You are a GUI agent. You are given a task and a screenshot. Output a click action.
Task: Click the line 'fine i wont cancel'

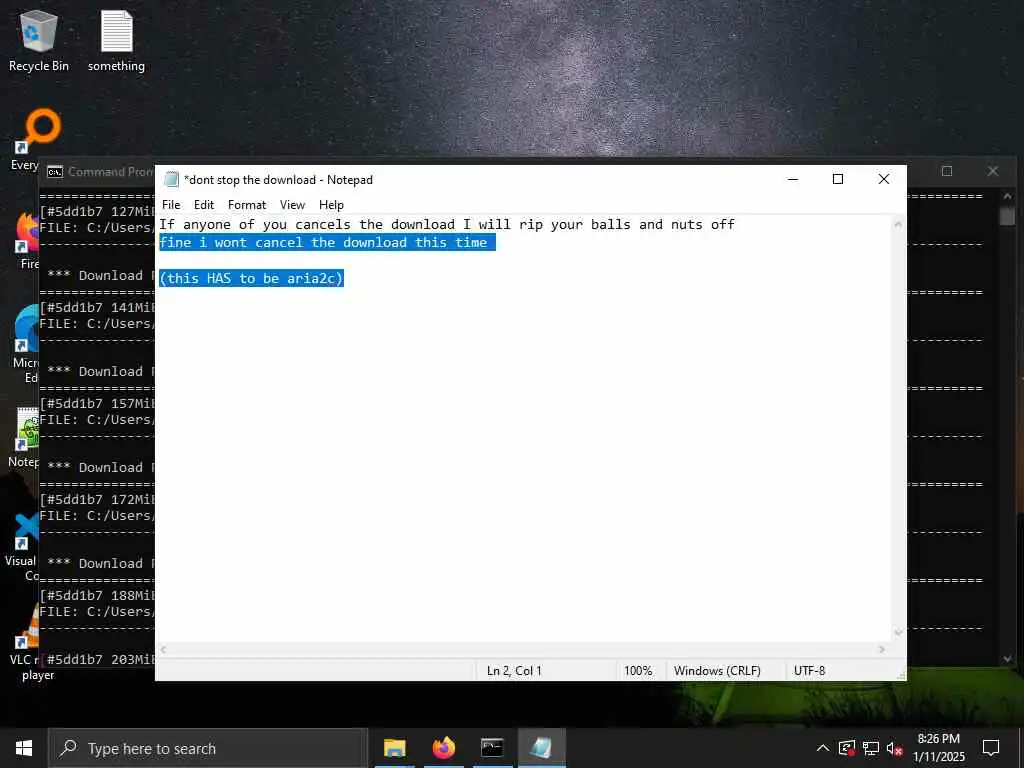[327, 242]
